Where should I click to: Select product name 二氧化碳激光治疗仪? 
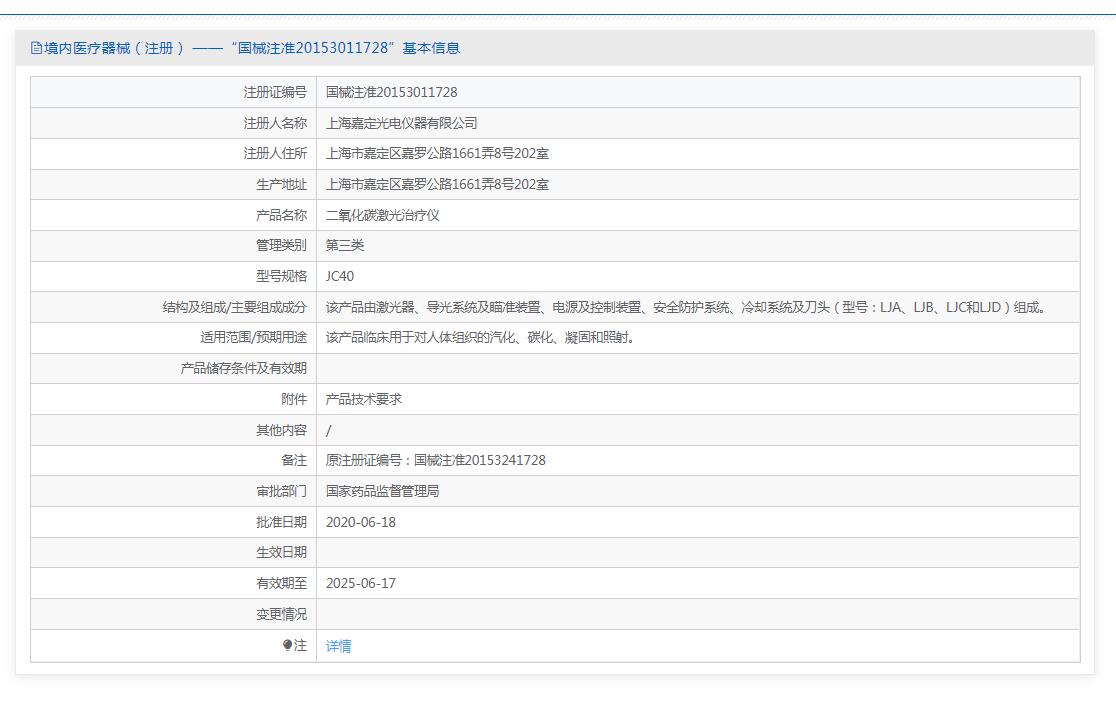(382, 215)
